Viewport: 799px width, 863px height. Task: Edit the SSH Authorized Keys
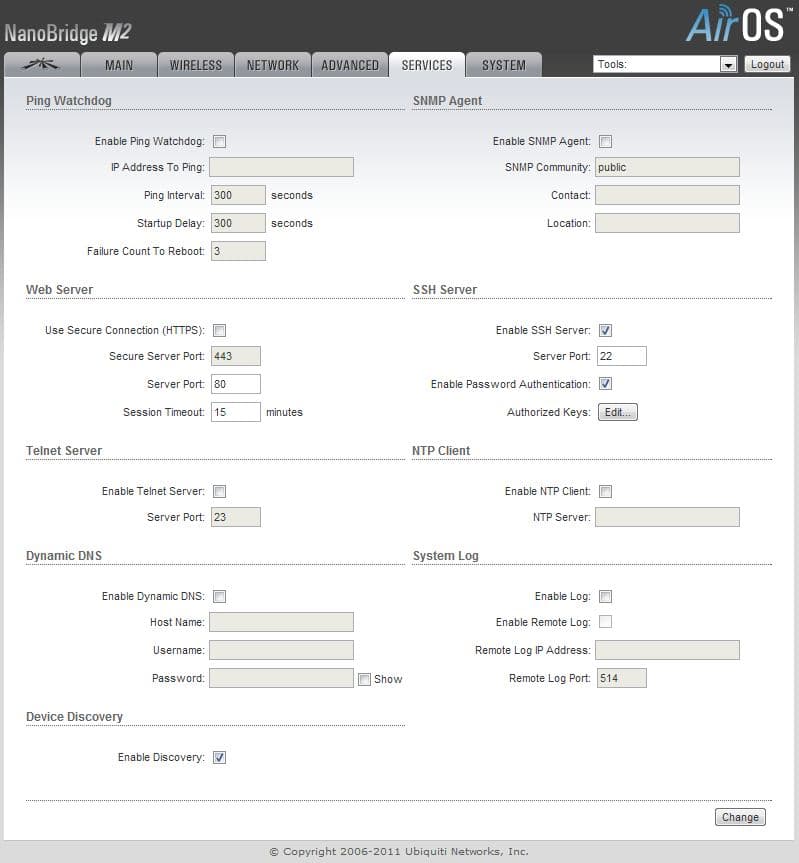(618, 412)
